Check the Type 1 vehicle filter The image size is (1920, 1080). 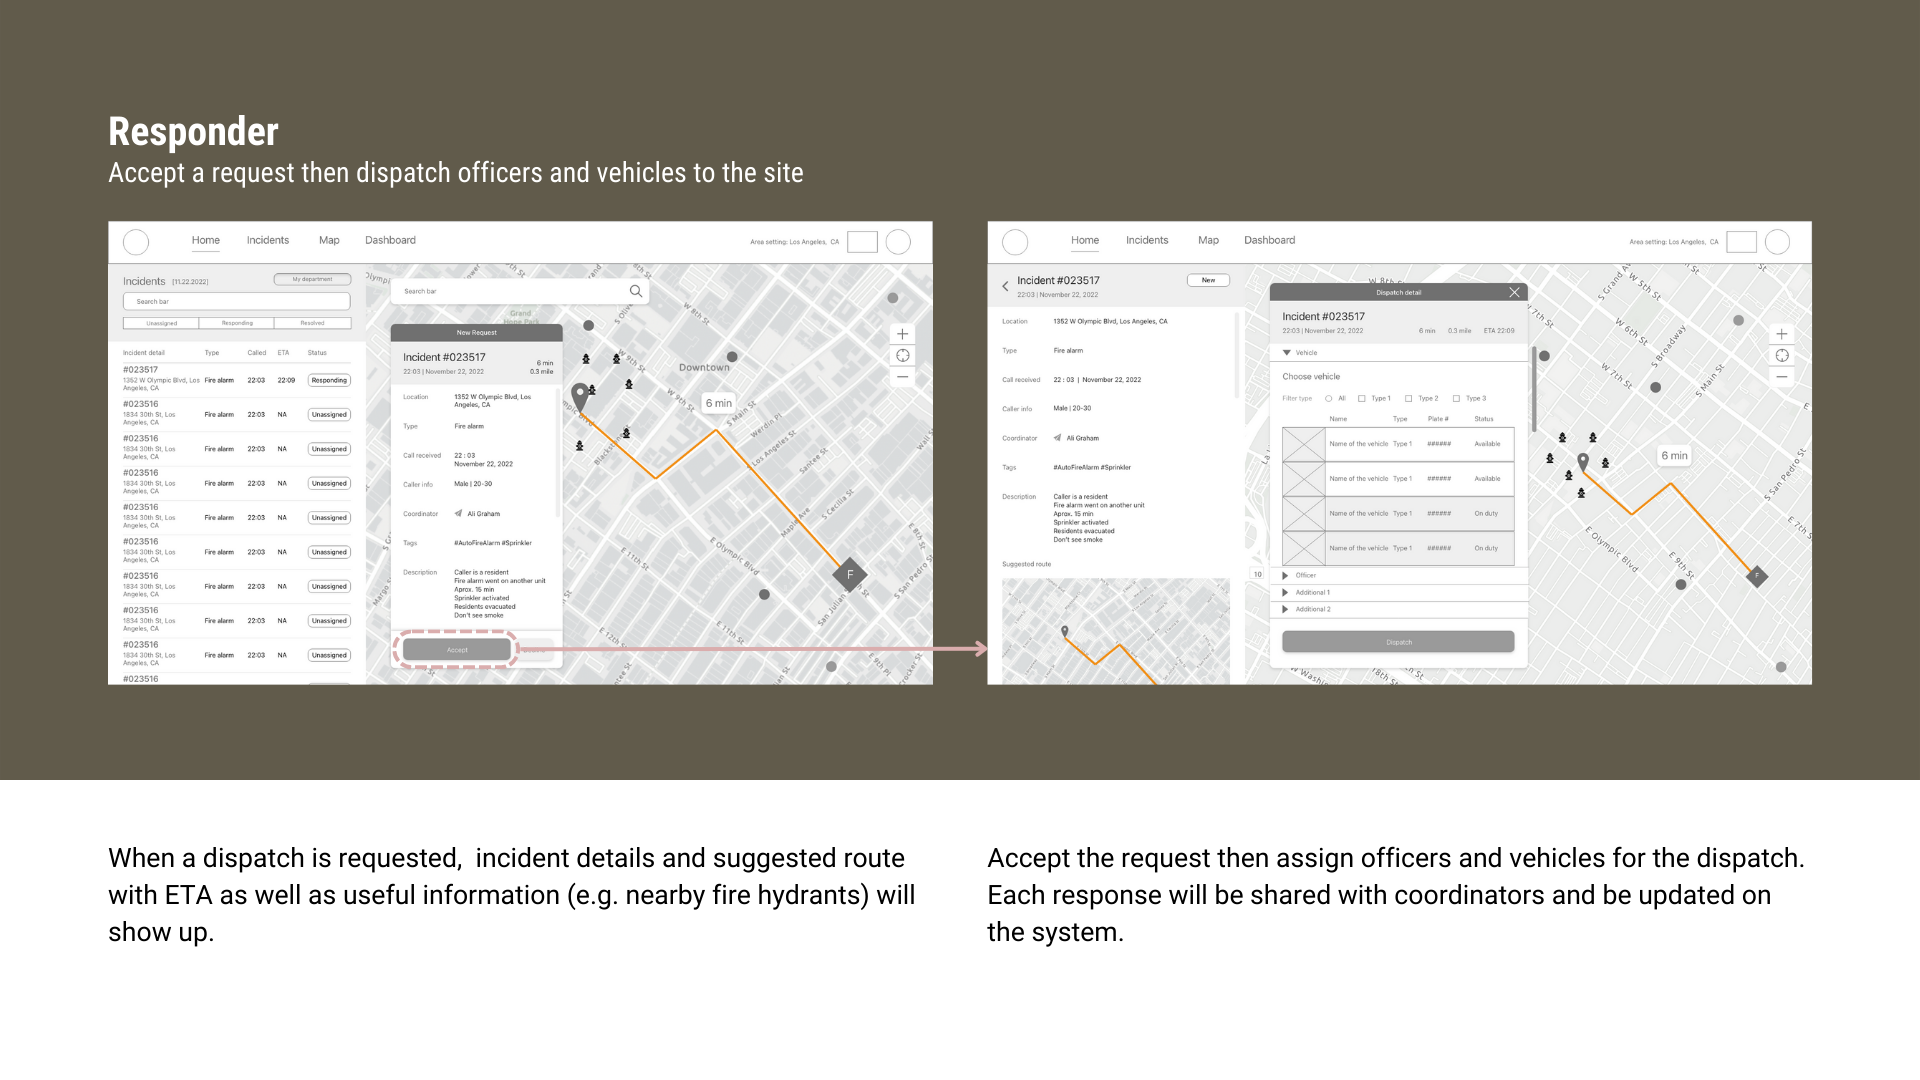click(x=1361, y=398)
